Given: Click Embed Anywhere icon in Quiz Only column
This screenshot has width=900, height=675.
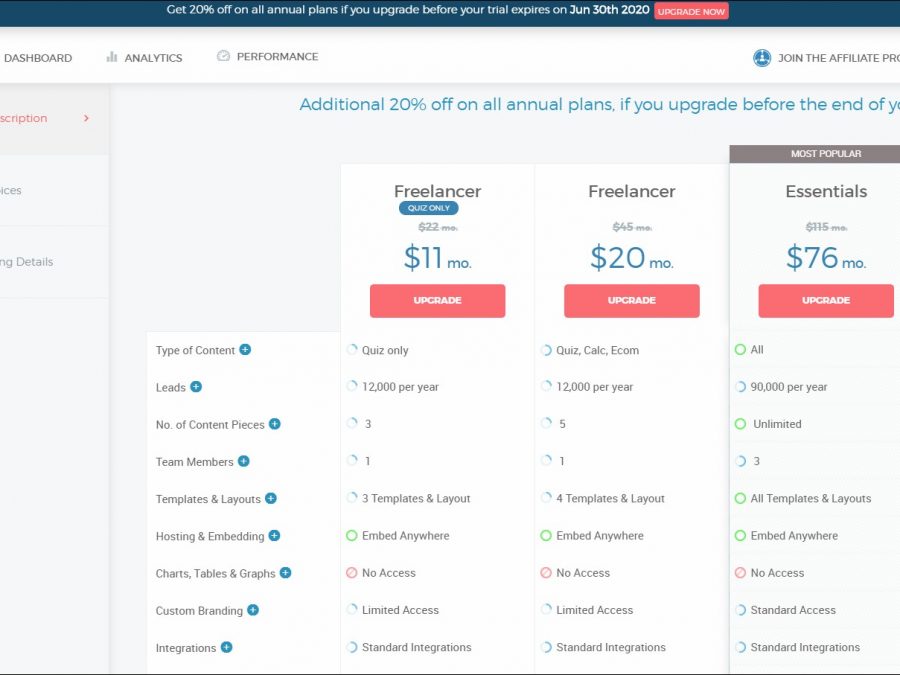Looking at the screenshot, I should 352,536.
